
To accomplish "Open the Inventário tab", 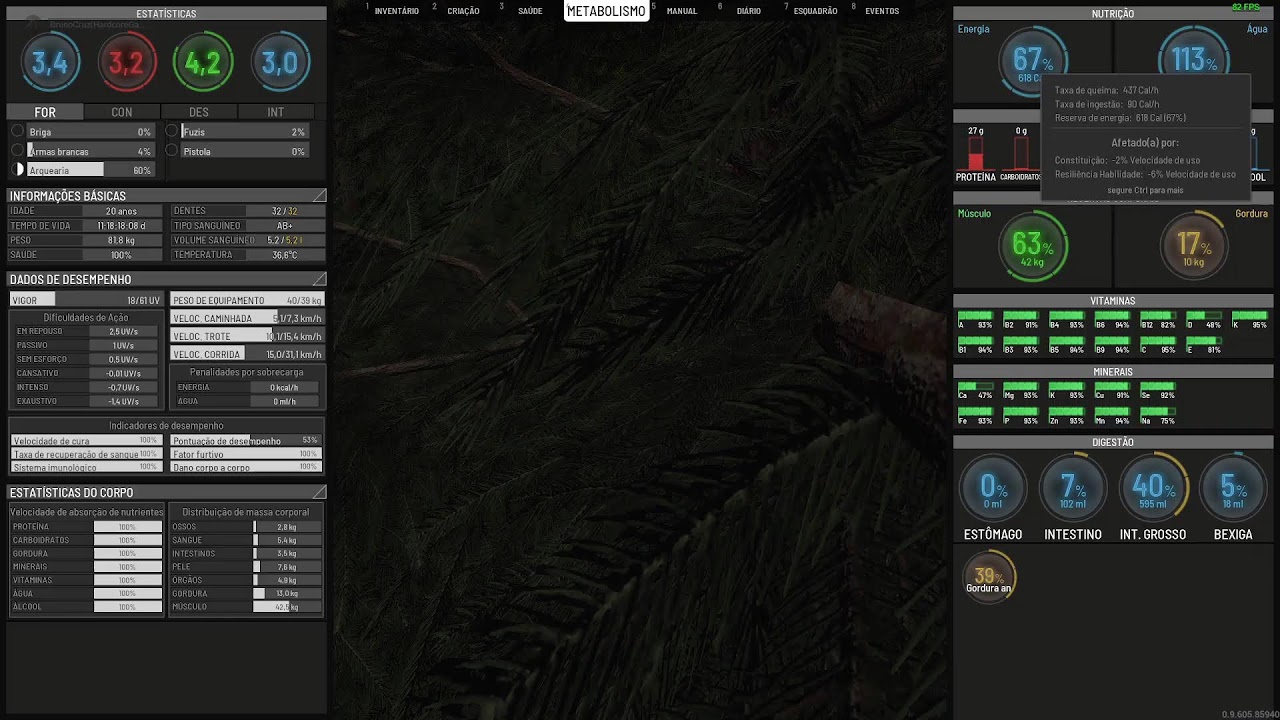I will point(397,11).
